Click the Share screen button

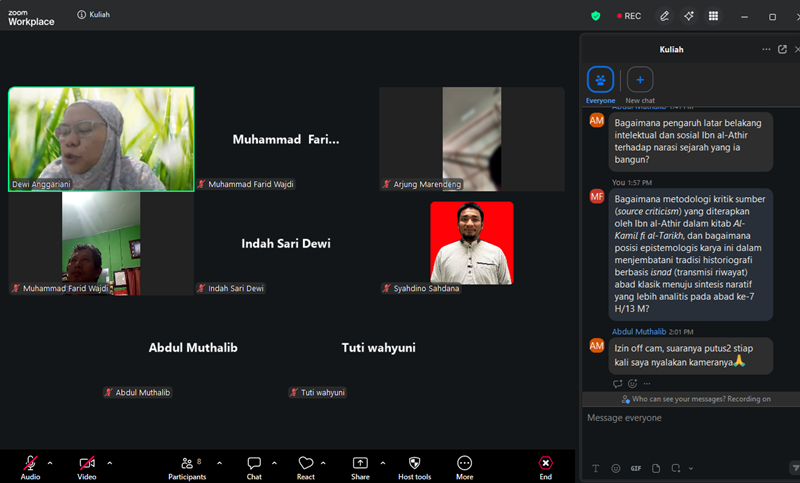point(360,467)
